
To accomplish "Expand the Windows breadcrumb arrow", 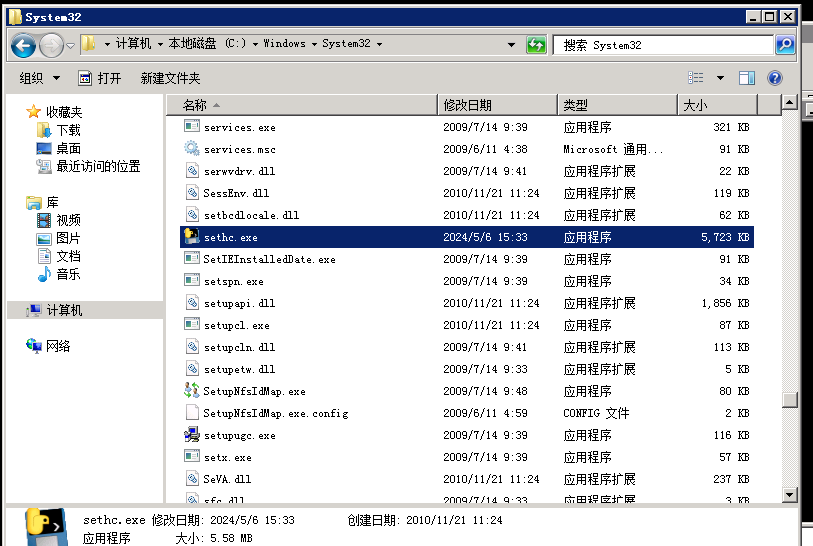I will click(255, 44).
